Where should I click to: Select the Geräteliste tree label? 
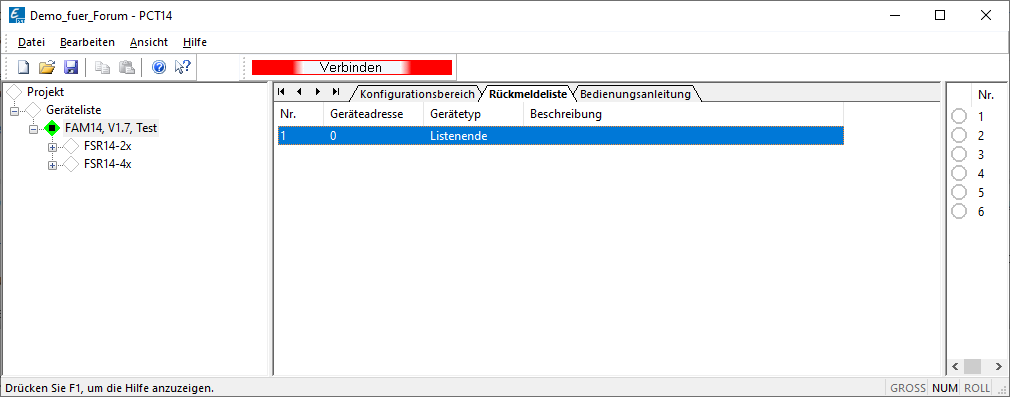(73, 110)
